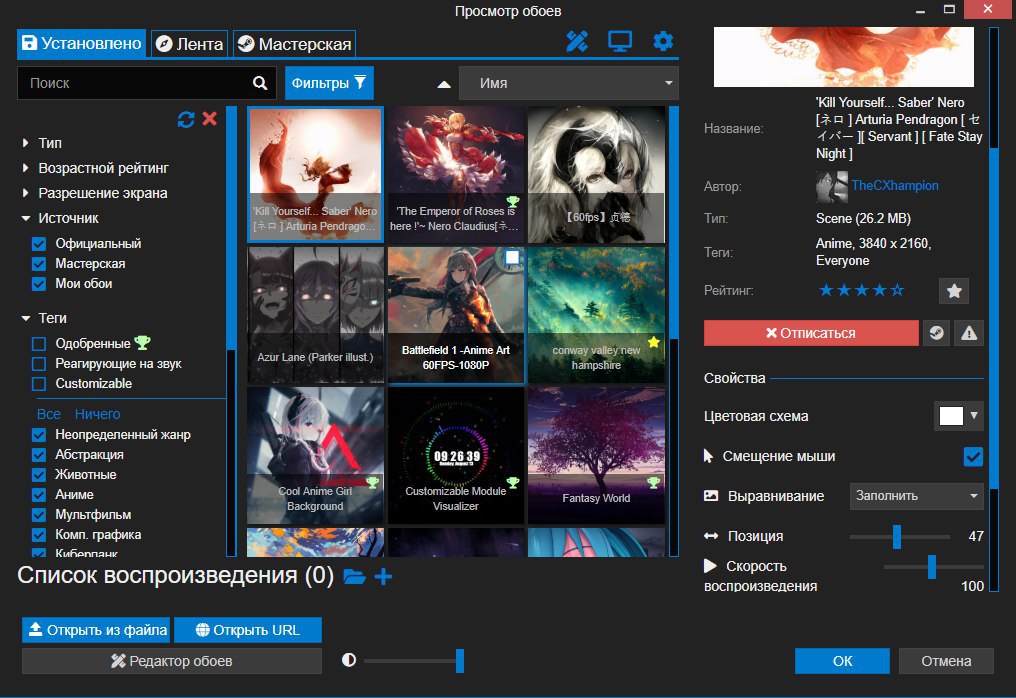Collapse the Теги filter section

43,318
